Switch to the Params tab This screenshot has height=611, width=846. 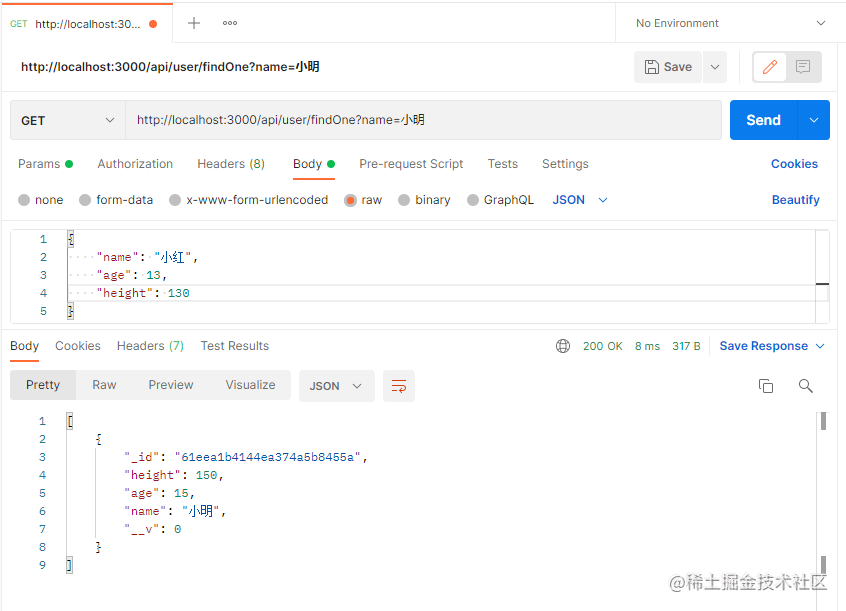click(45, 164)
